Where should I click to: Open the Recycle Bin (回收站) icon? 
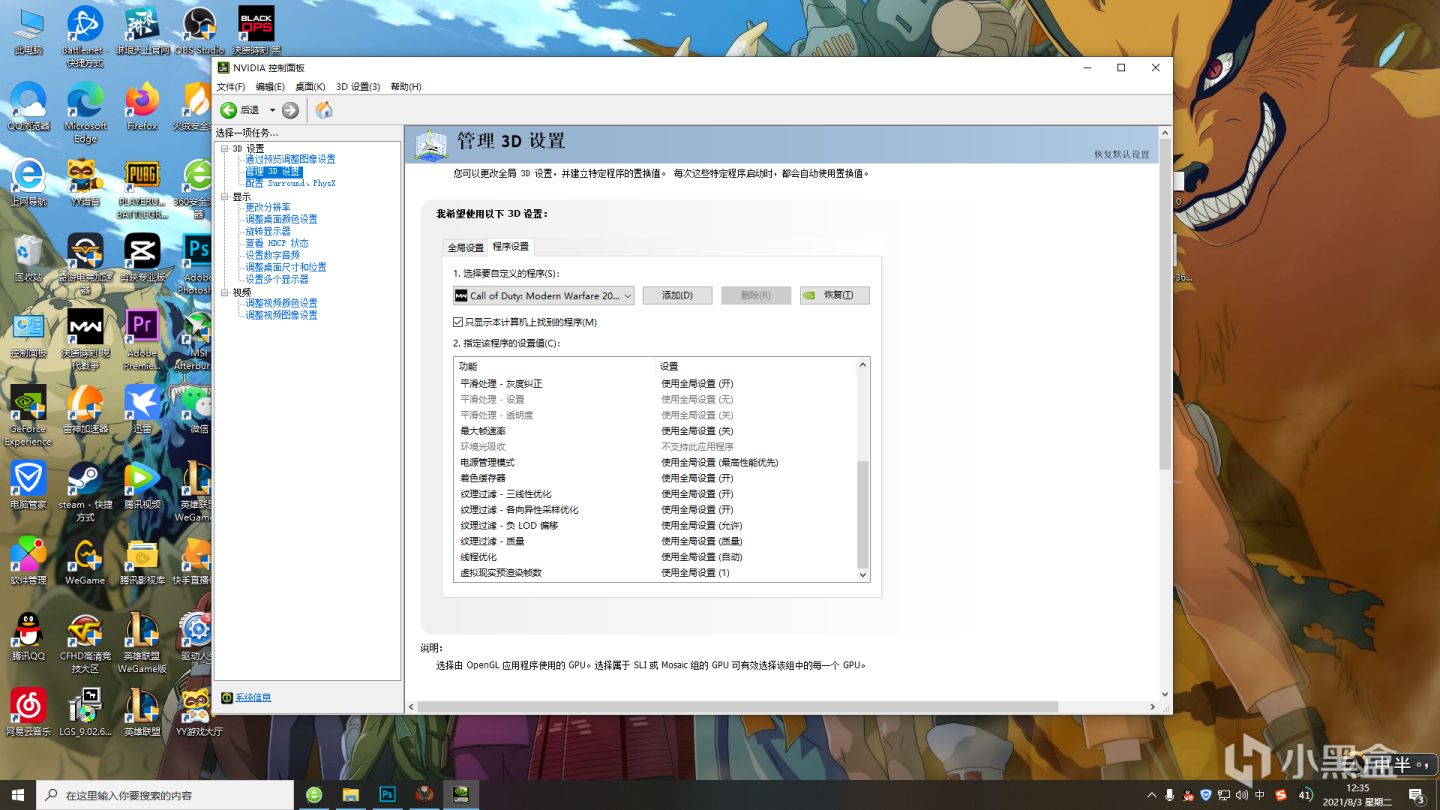pyautogui.click(x=28, y=258)
